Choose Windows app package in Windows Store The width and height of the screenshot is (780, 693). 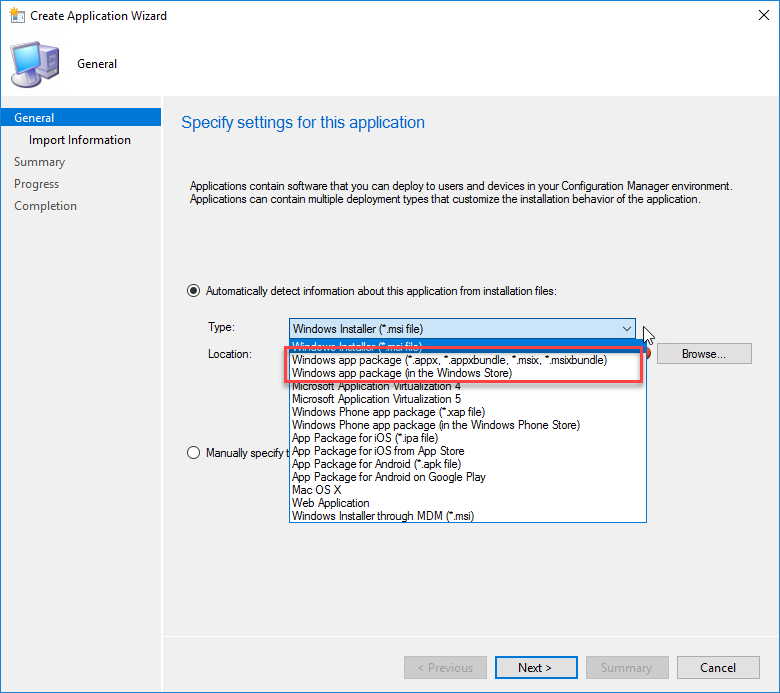402,373
